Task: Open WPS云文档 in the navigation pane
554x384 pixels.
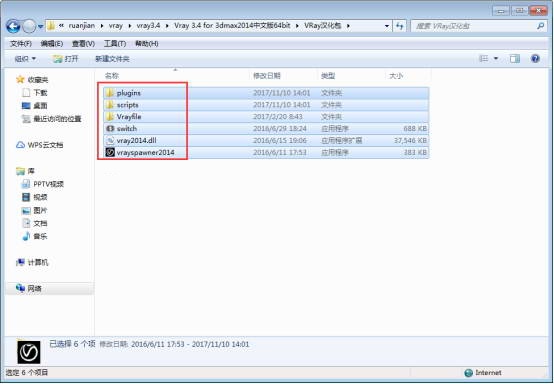Action: (45, 145)
